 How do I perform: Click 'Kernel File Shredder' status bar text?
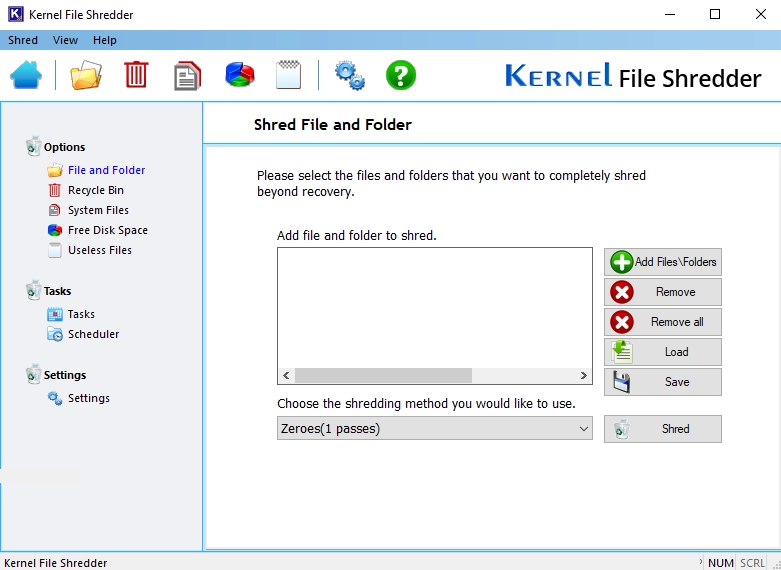[x=55, y=563]
